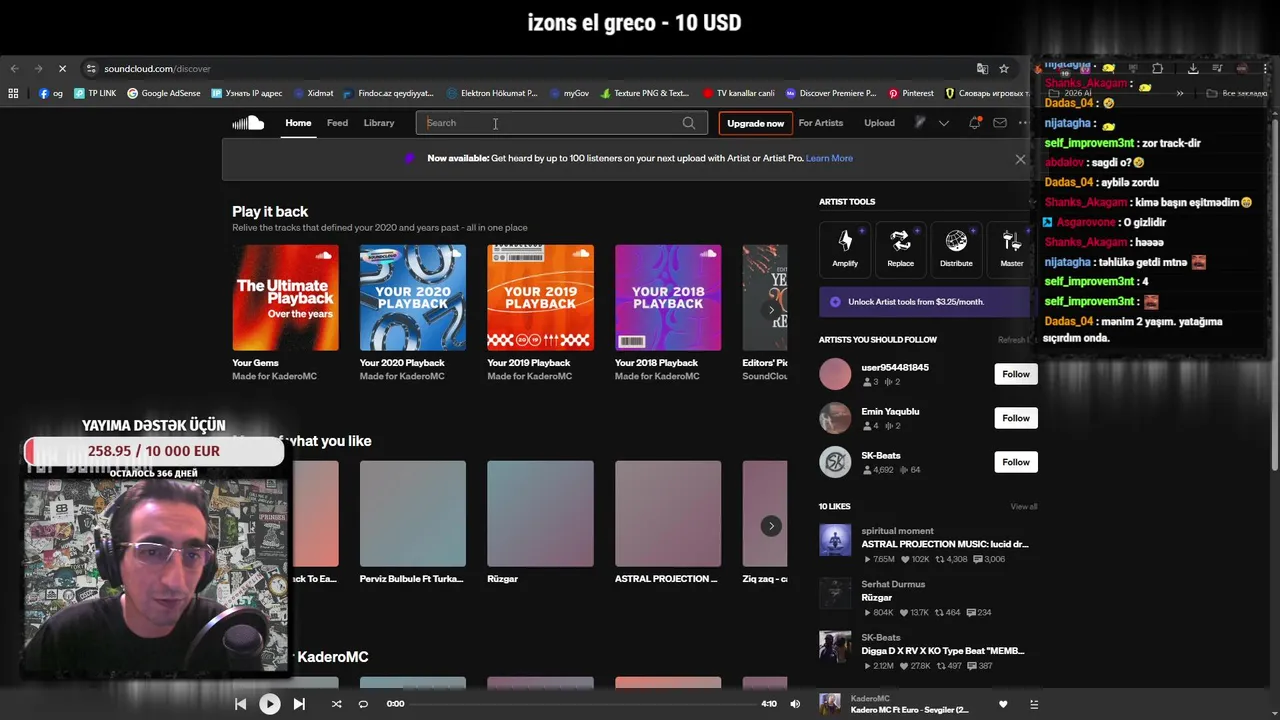Open the Library tab

click(x=379, y=123)
